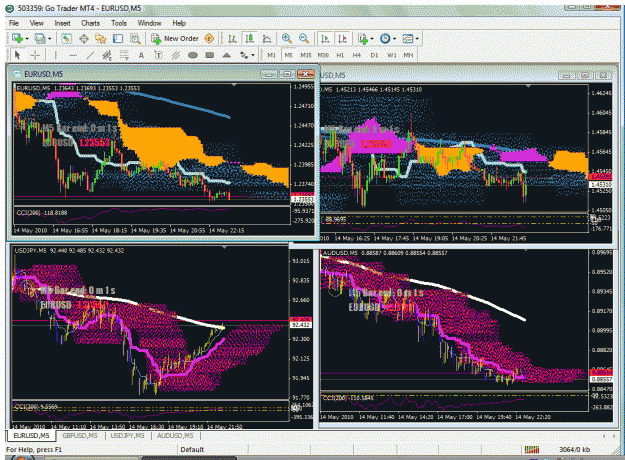Click the clock Periods icon
Screen dimensions: 625x460
click(385, 38)
